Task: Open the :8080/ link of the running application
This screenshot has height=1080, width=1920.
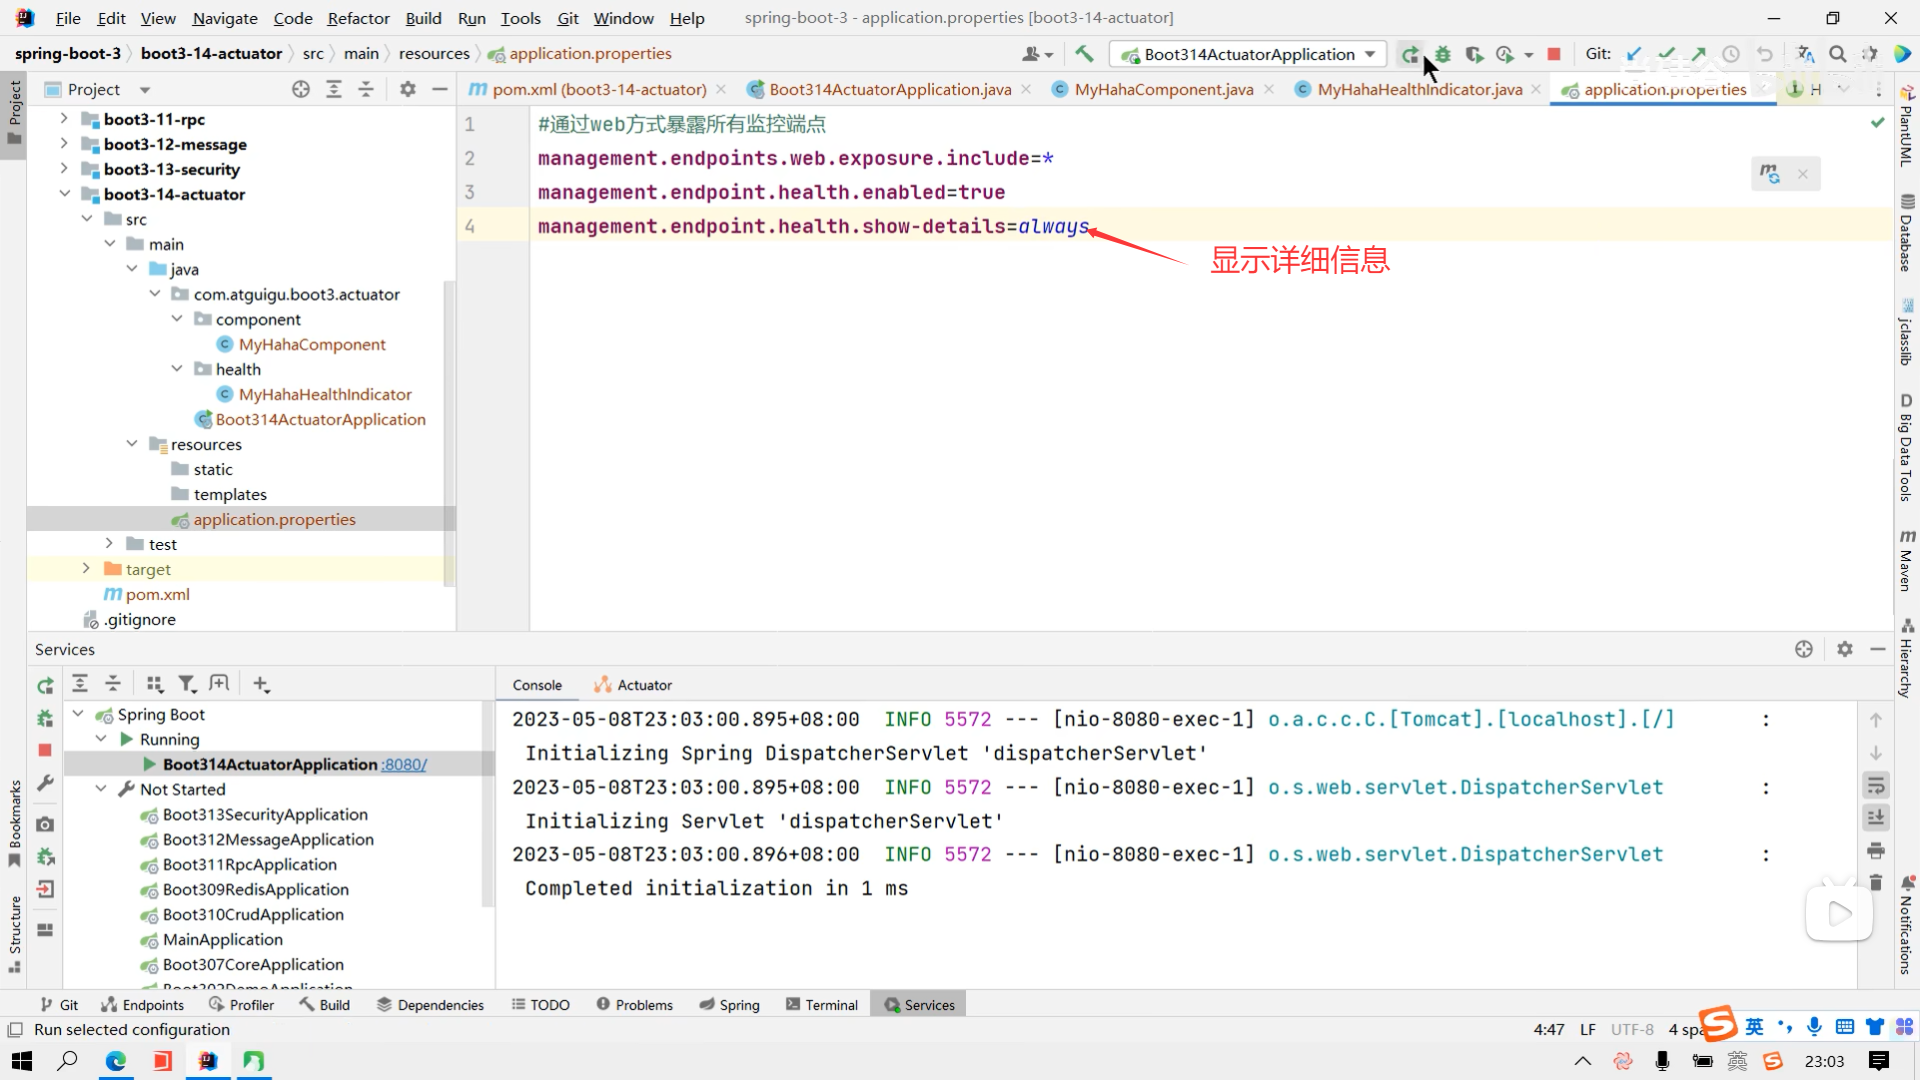Action: tap(404, 765)
